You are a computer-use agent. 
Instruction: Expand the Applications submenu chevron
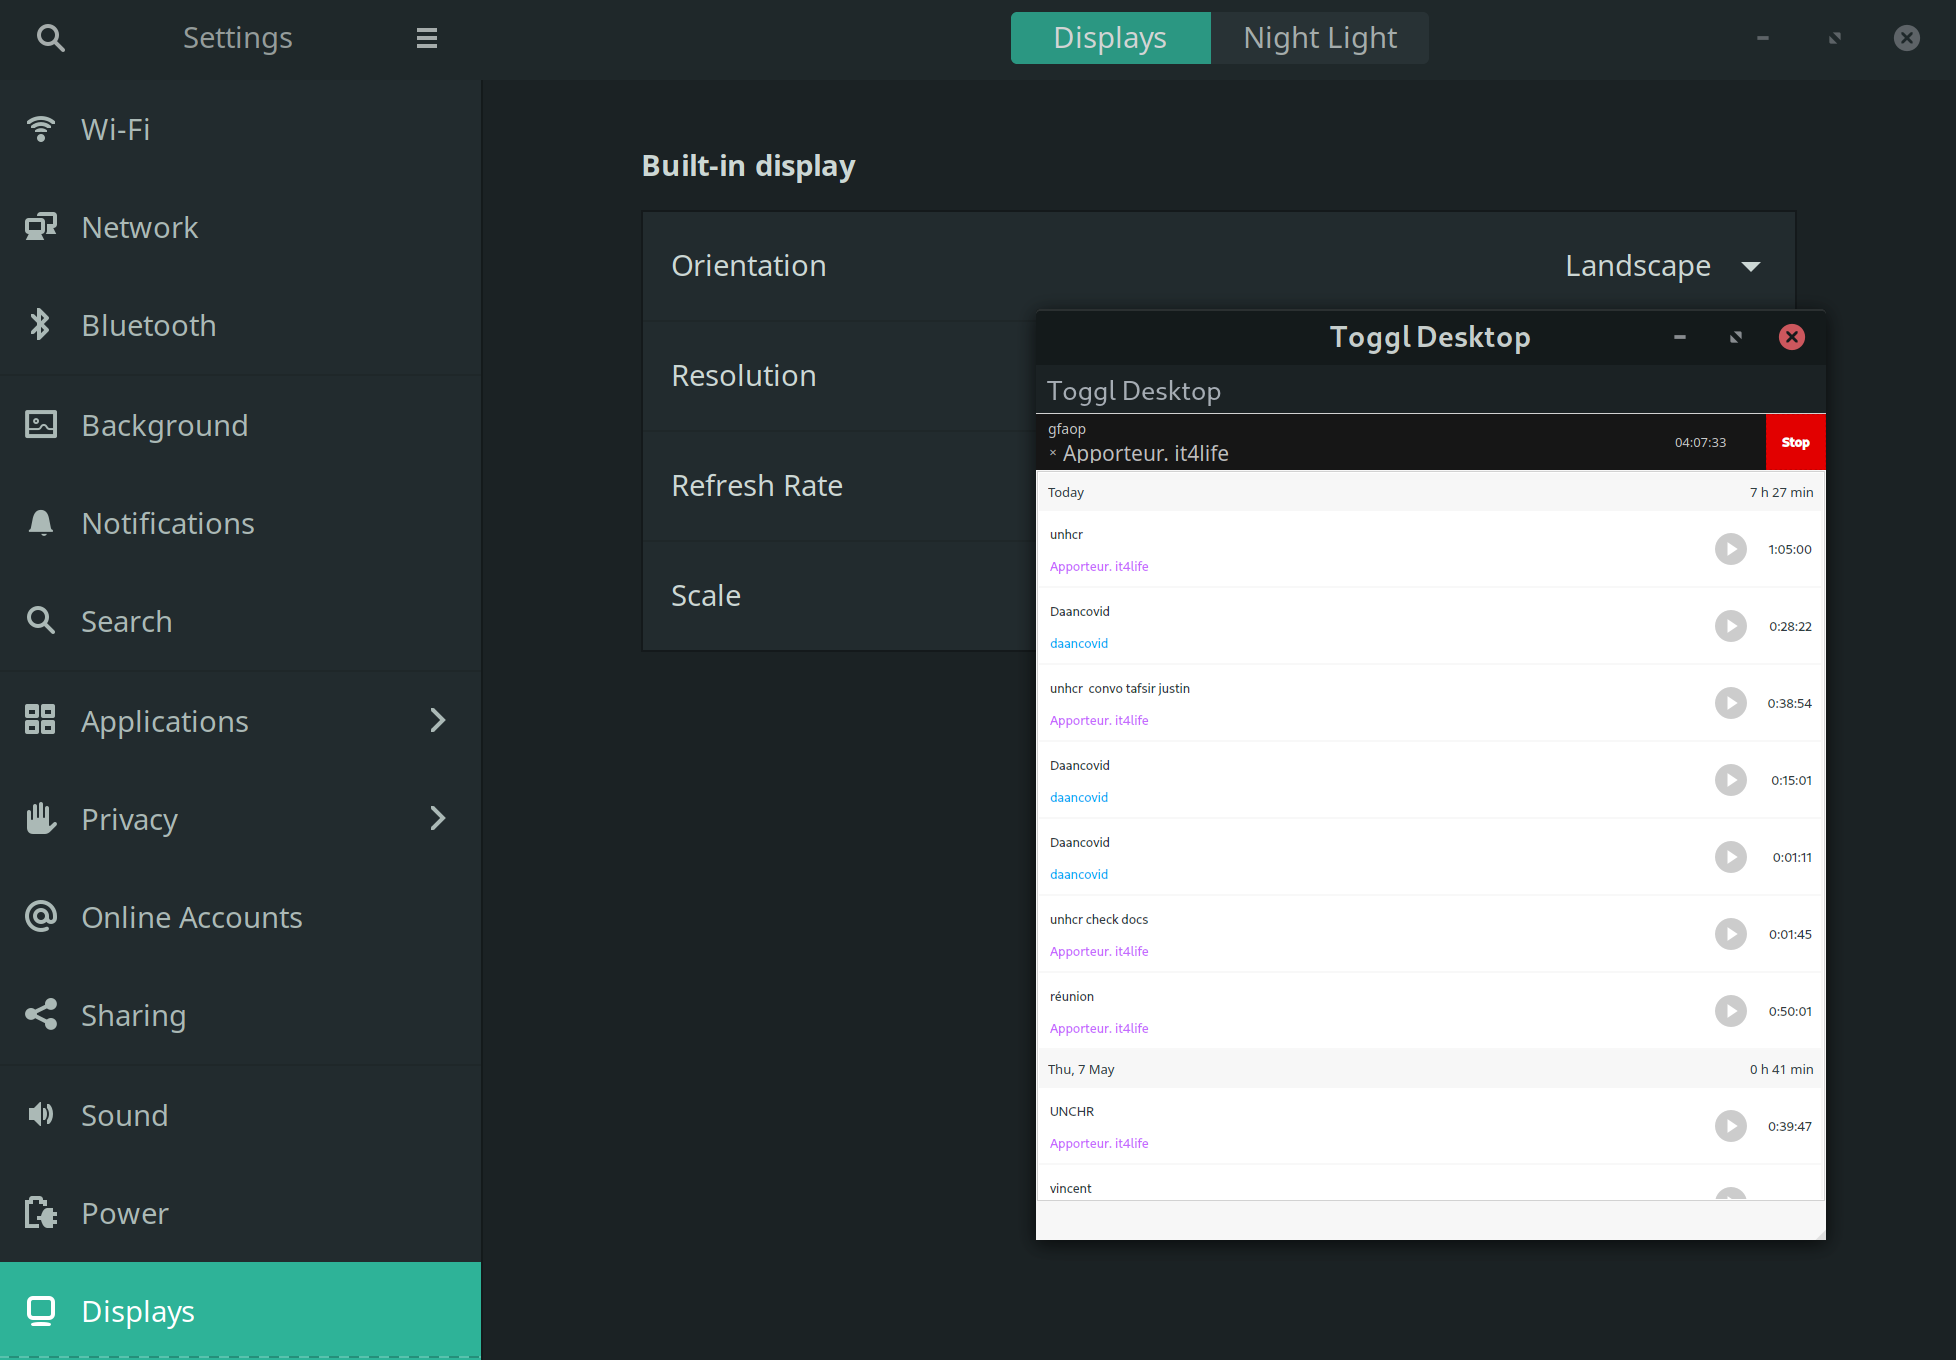coord(437,720)
